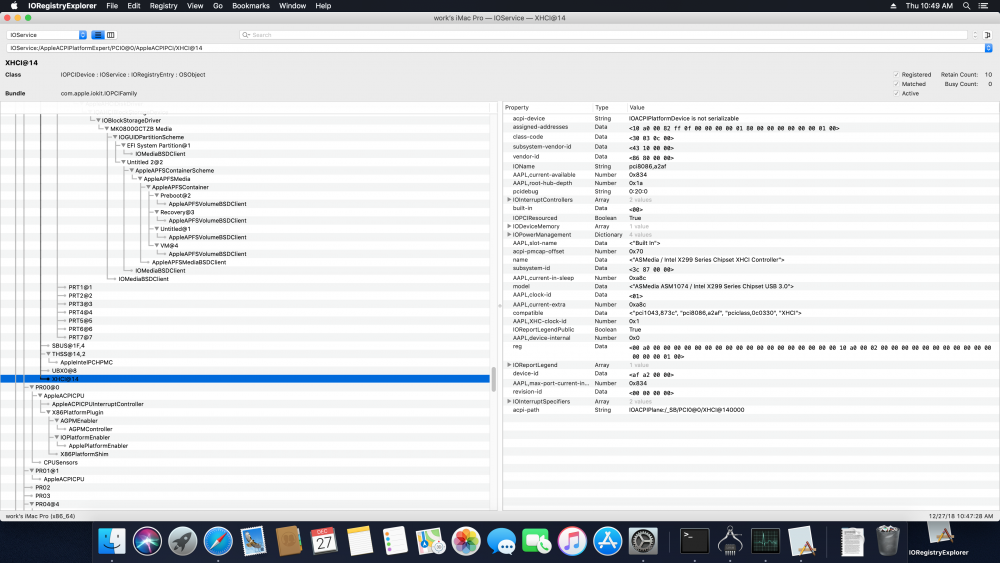
Task: Click the Type column header
Action: coord(601,108)
